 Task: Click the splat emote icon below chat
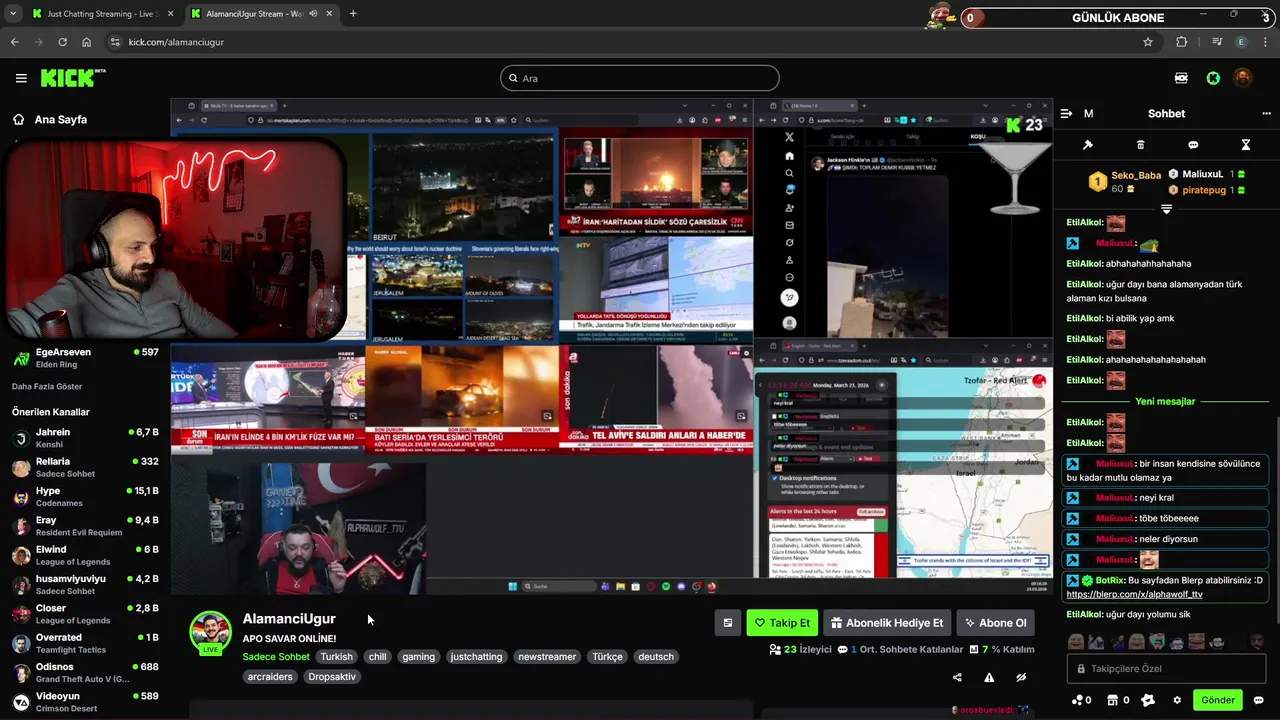pyautogui.click(x=1148, y=700)
